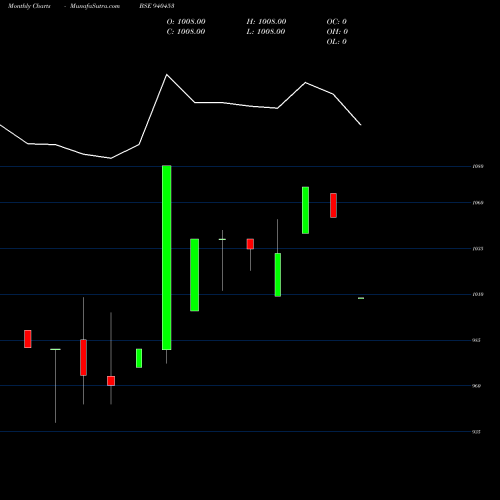Click the 'Monthly Charts' title text
The image size is (500, 500).
coord(29,6)
